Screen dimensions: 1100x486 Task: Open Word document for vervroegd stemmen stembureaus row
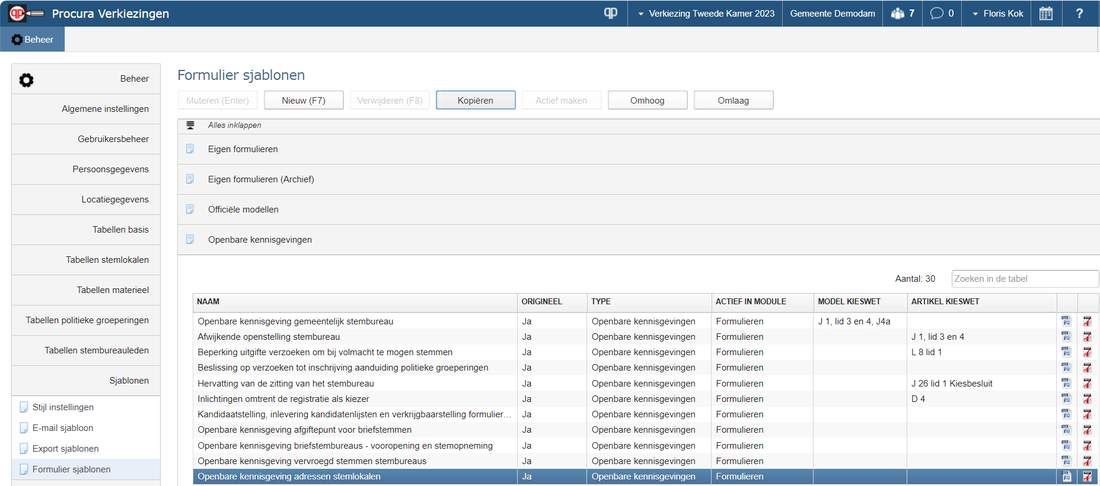point(1067,461)
